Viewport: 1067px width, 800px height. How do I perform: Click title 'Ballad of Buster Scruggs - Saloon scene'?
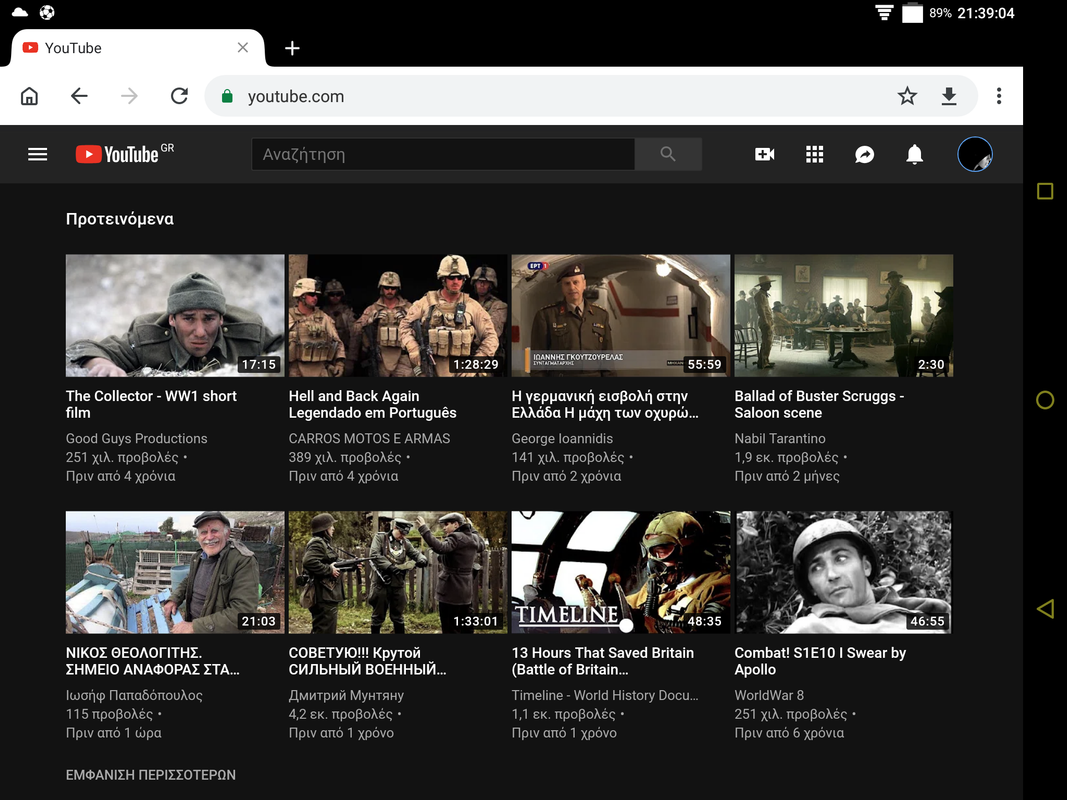coord(819,404)
